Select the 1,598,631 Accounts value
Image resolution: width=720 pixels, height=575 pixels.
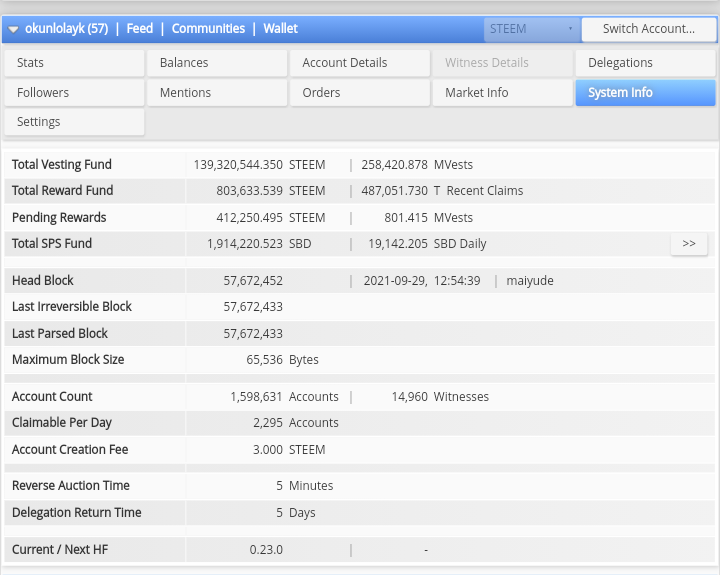(x=284, y=397)
